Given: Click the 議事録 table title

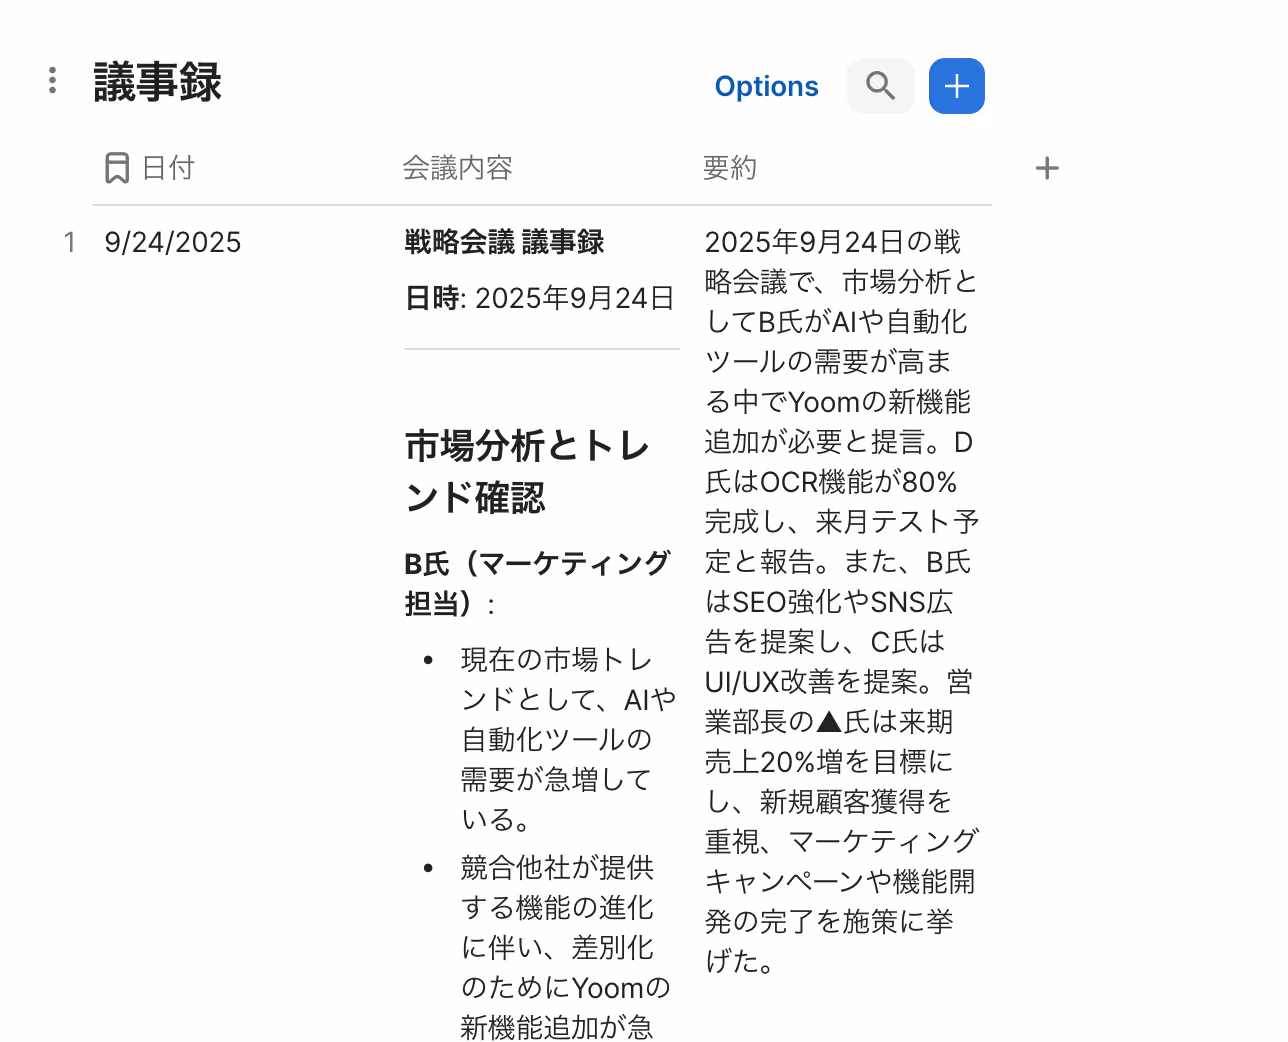Looking at the screenshot, I should (x=157, y=82).
